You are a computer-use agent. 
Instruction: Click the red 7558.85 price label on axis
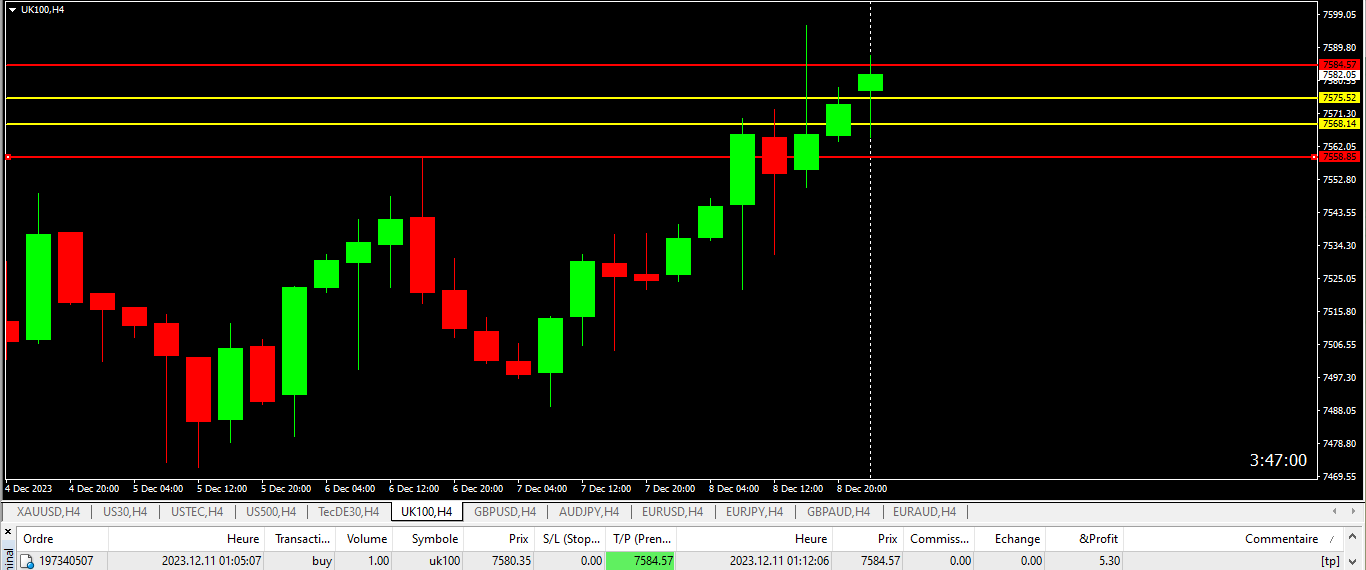1339,157
